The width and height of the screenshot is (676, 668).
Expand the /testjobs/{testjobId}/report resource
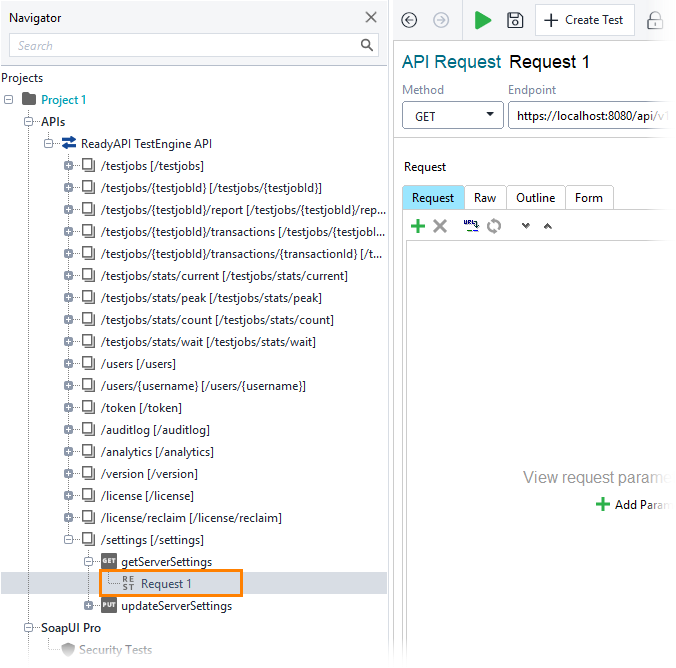[x=68, y=210]
